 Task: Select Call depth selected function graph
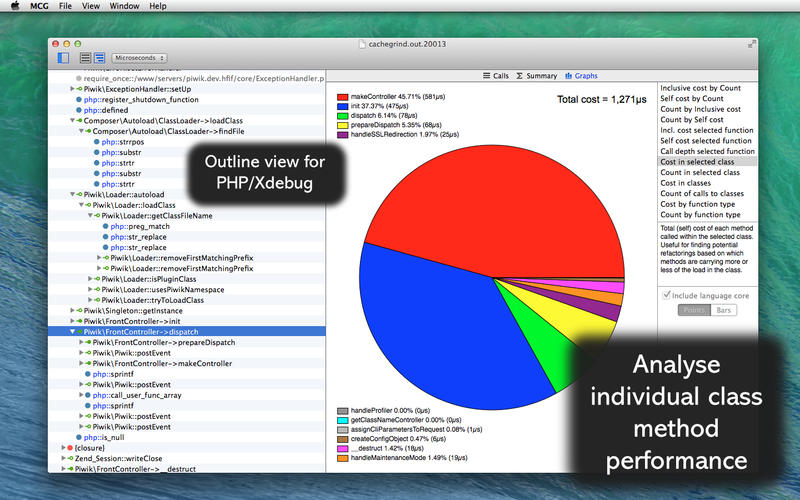pyautogui.click(x=707, y=152)
